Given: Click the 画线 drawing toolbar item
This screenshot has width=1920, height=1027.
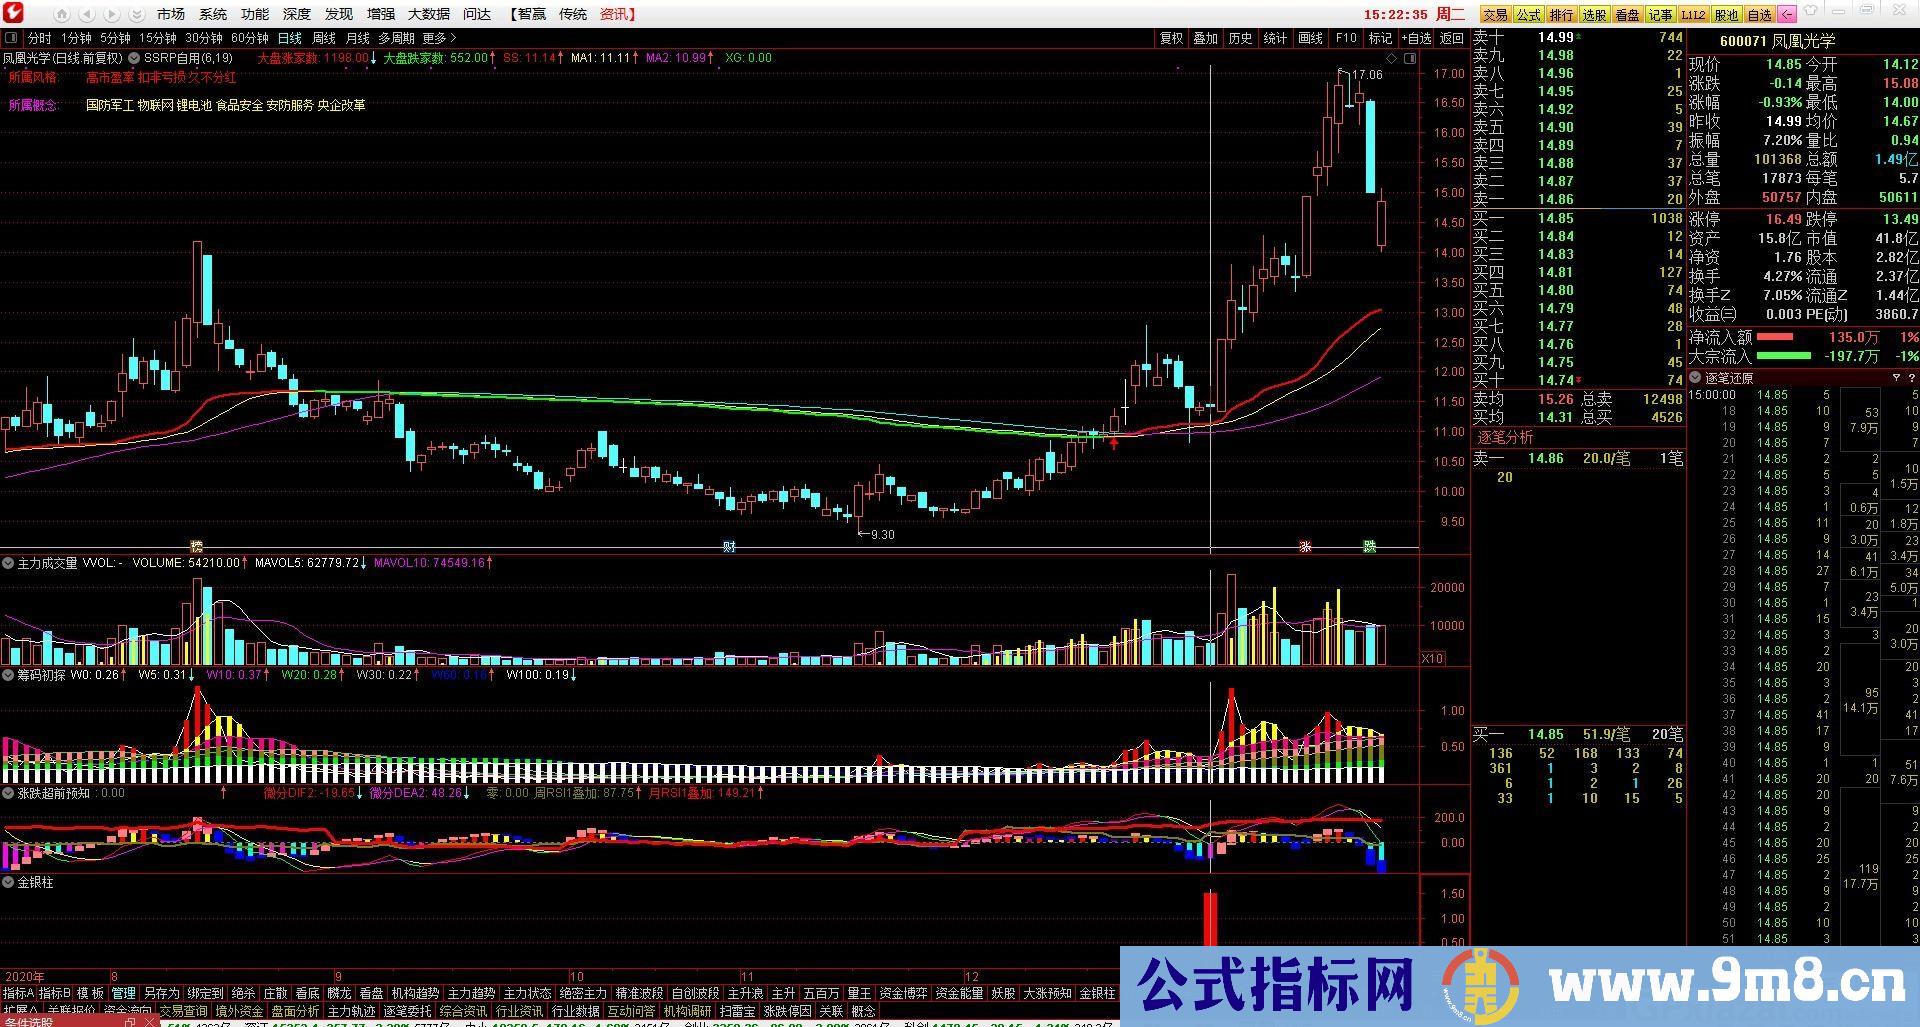Looking at the screenshot, I should (1310, 38).
